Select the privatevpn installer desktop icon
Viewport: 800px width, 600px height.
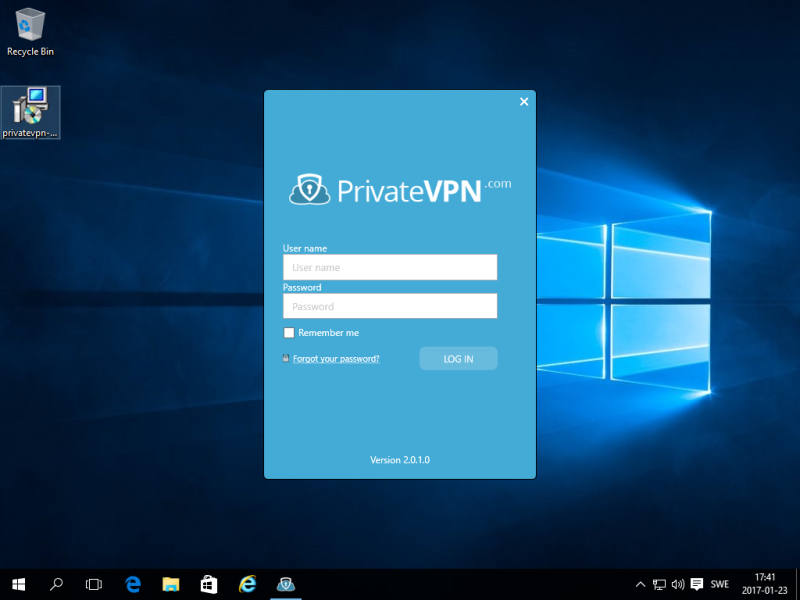pyautogui.click(x=31, y=112)
